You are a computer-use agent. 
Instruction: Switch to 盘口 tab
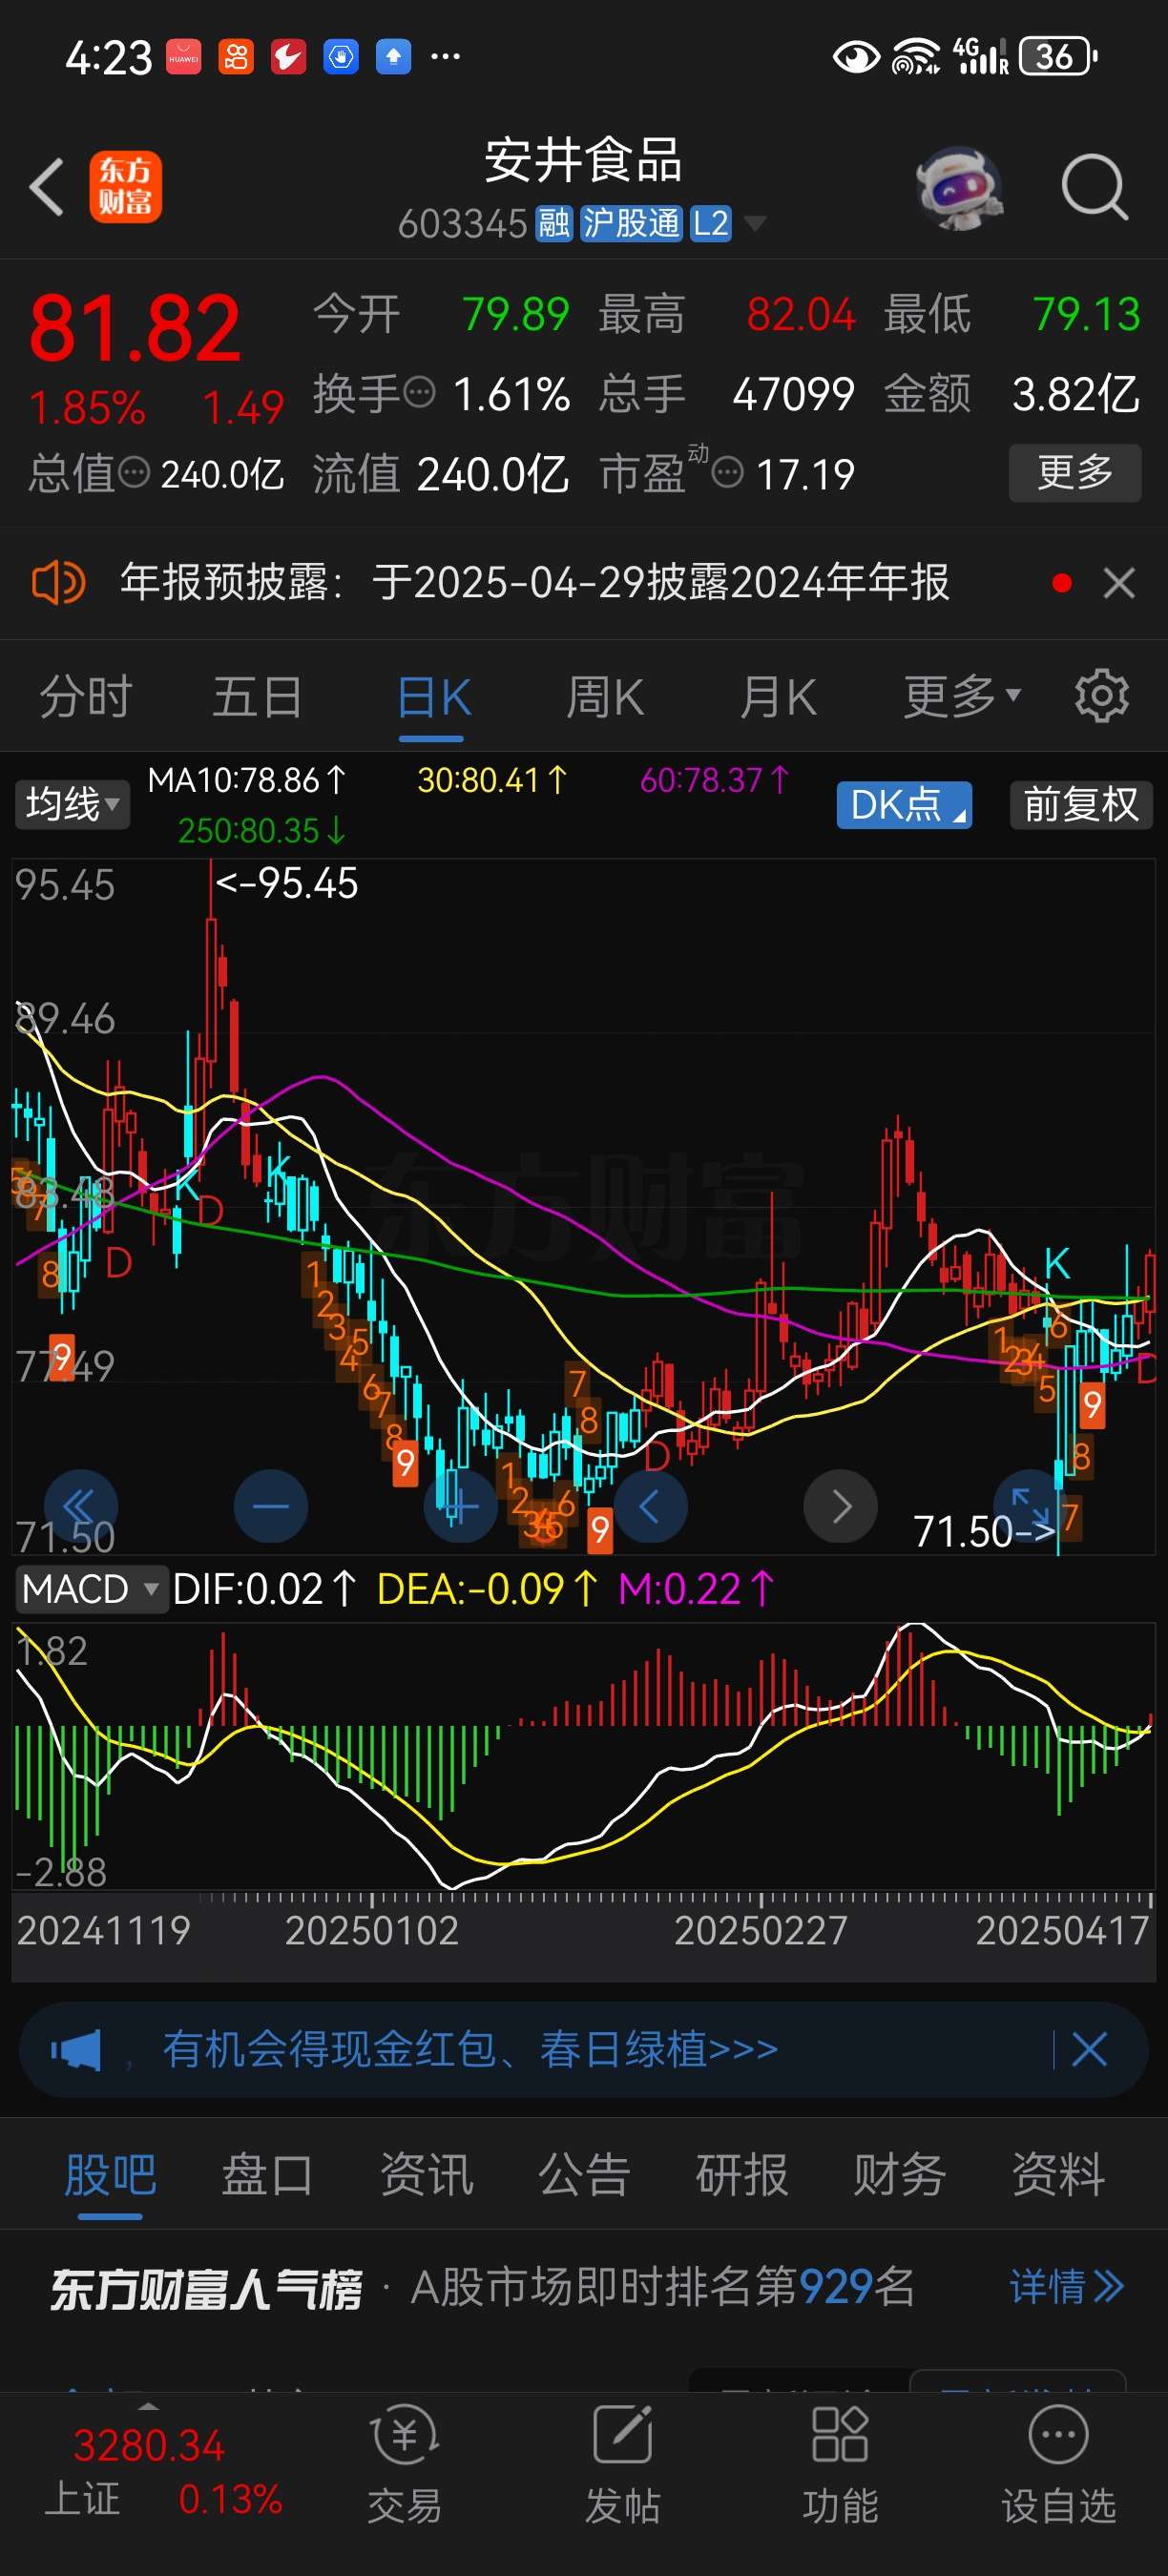(x=267, y=2174)
